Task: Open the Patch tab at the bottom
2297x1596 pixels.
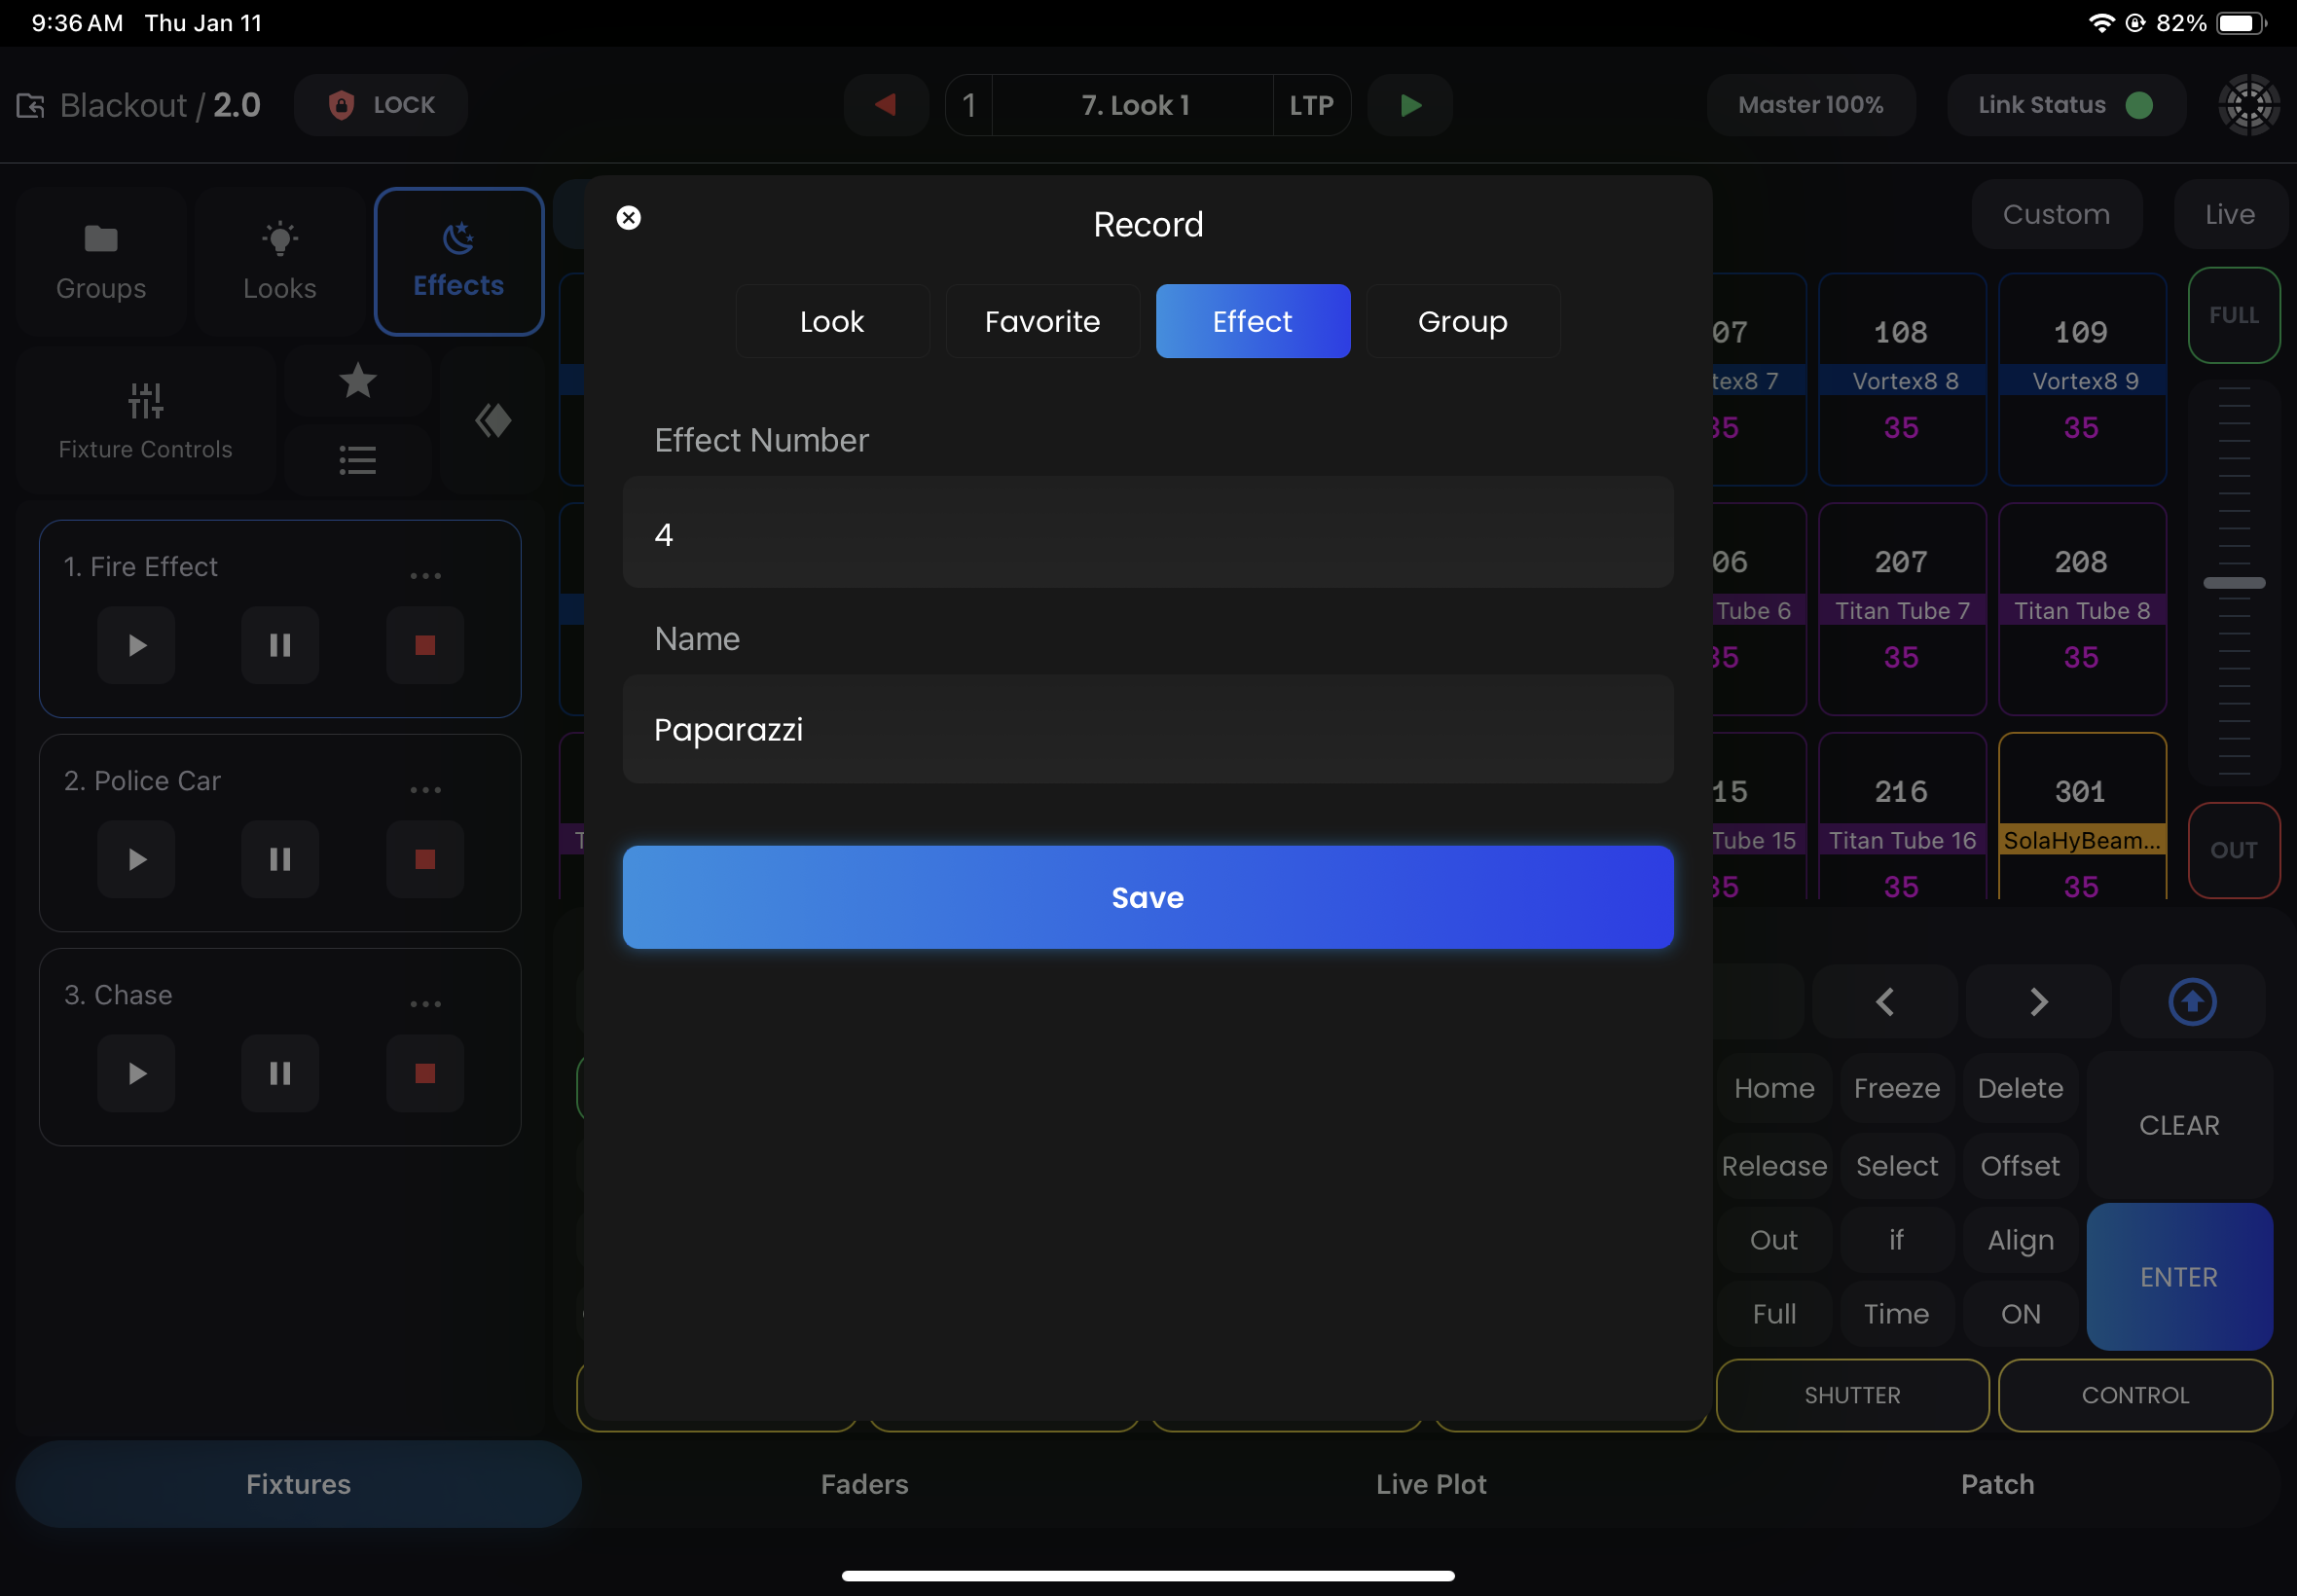Action: [1997, 1484]
